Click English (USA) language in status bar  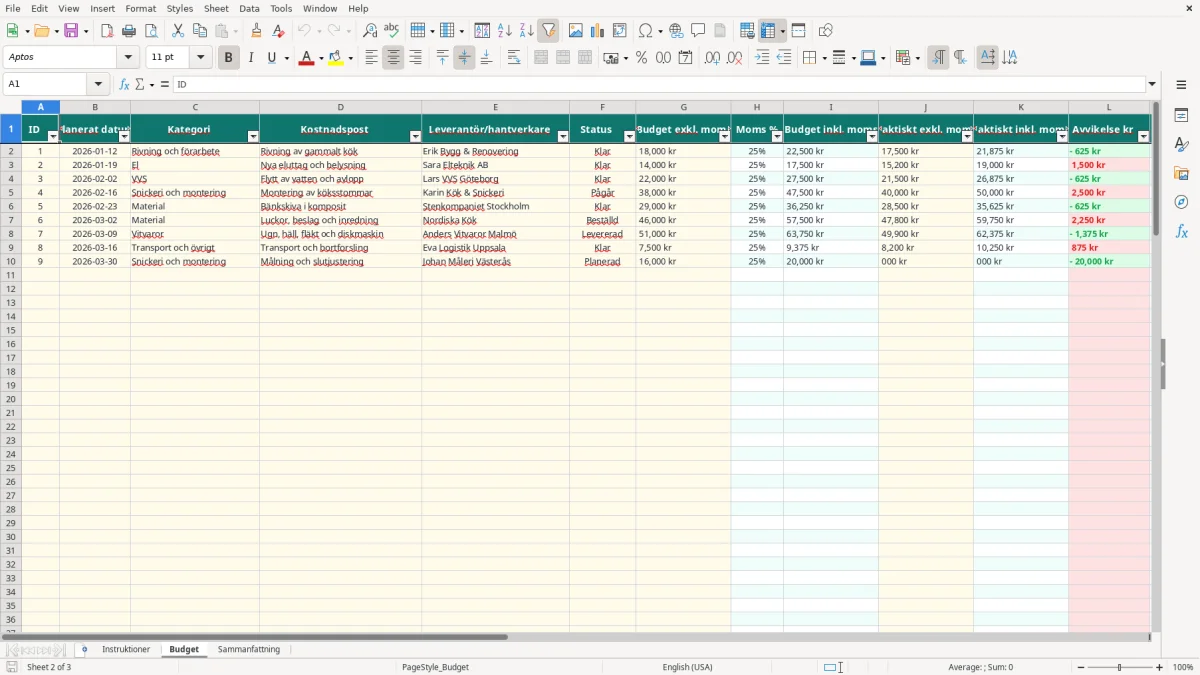(x=687, y=667)
